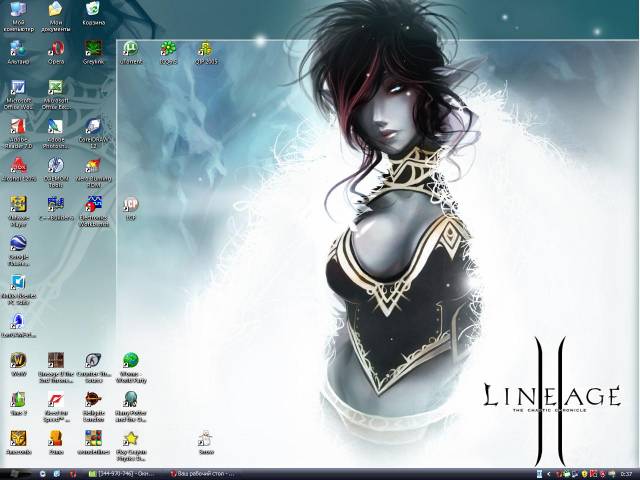Open the VMware Player shortcut

click(18, 204)
